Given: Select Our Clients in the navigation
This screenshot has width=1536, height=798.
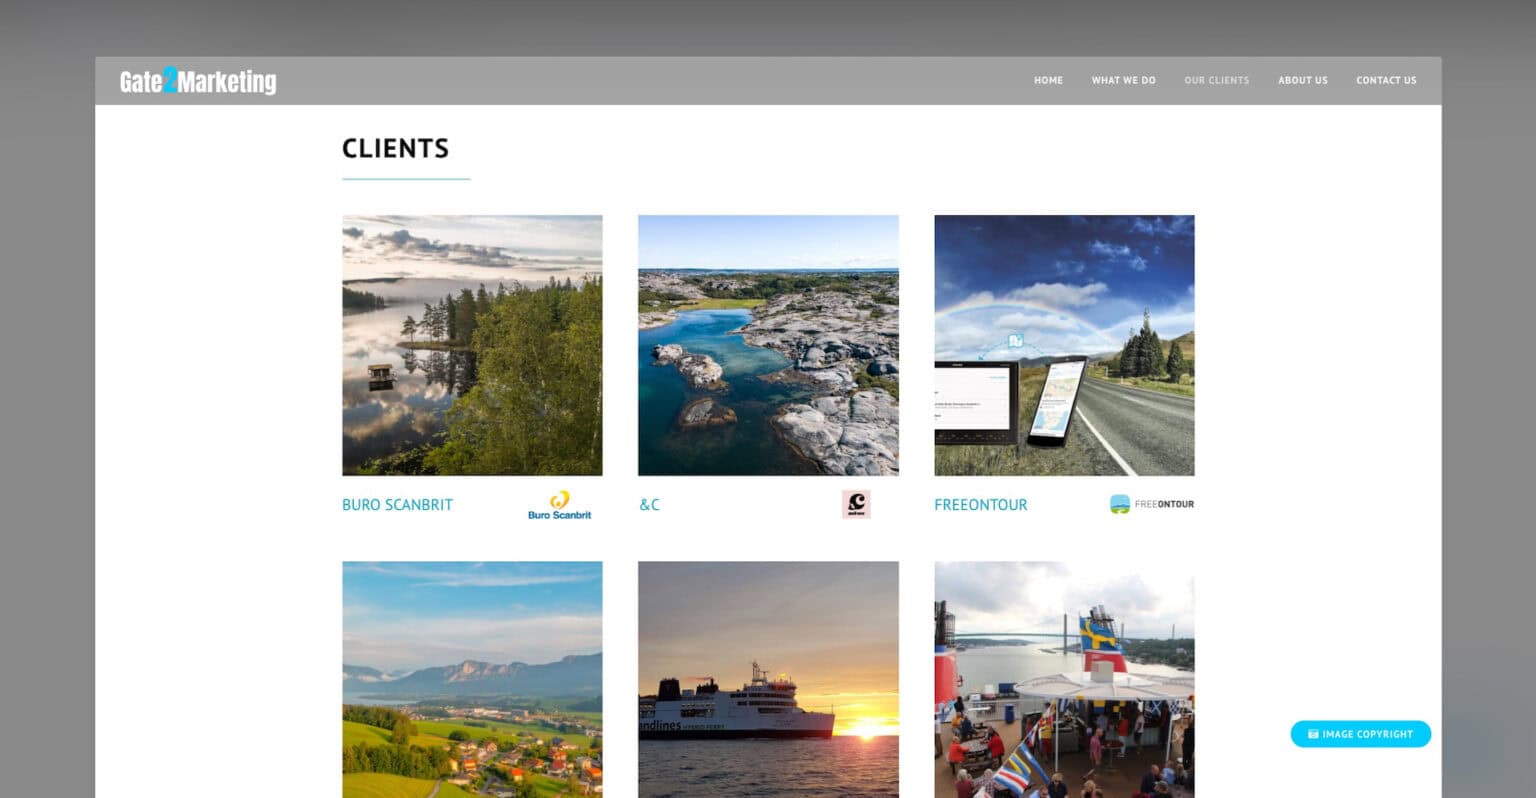Looking at the screenshot, I should (x=1216, y=80).
